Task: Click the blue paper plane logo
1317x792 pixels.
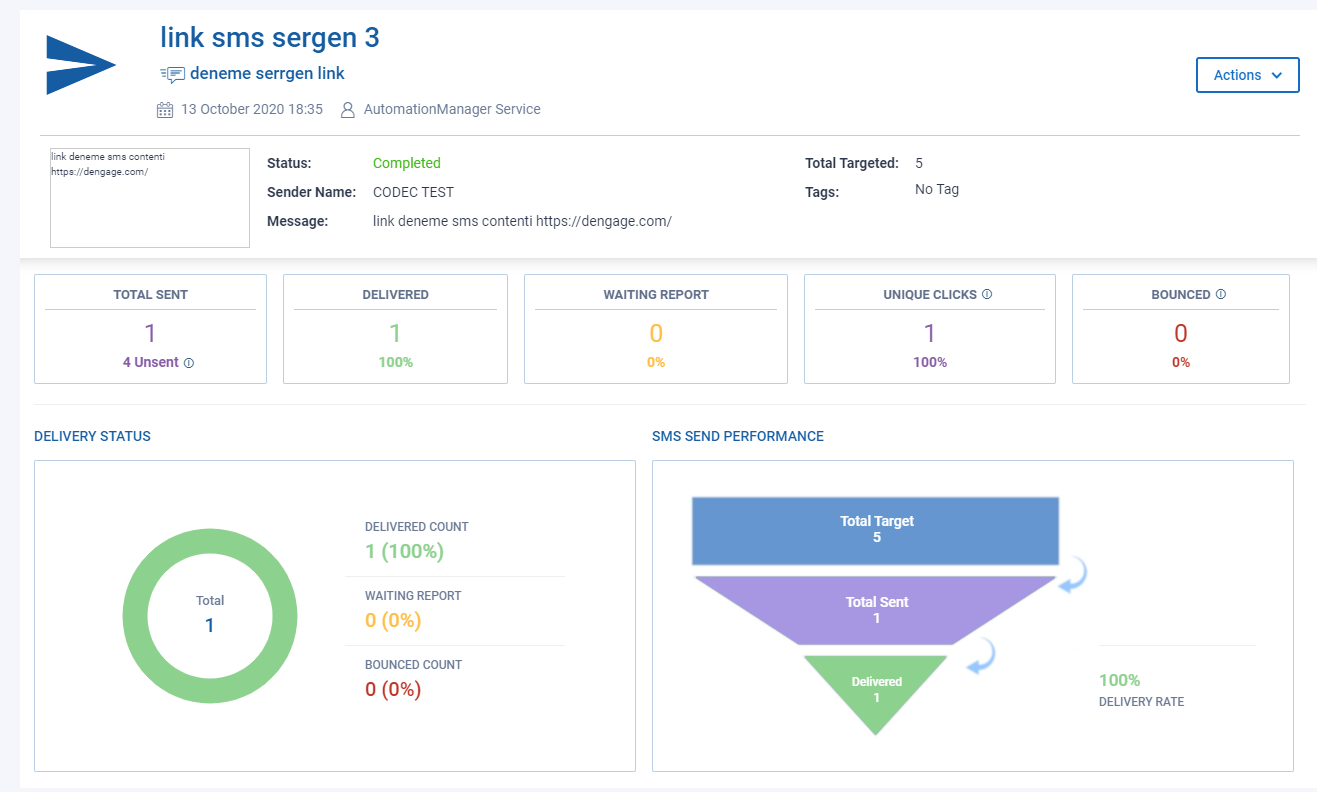Action: coord(81,65)
